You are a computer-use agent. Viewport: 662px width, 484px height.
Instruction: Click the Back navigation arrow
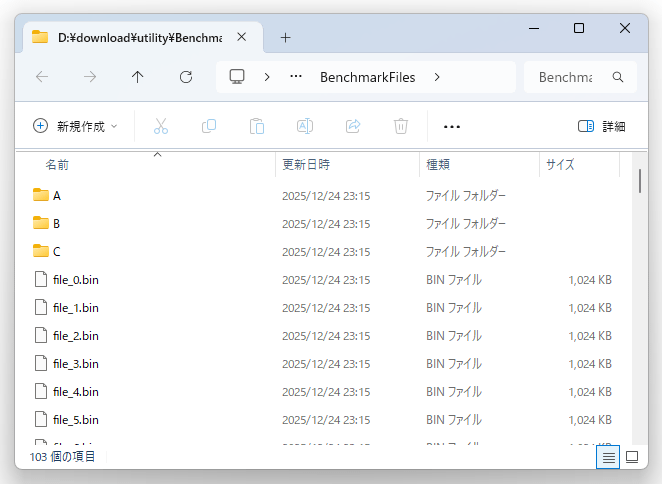point(42,77)
